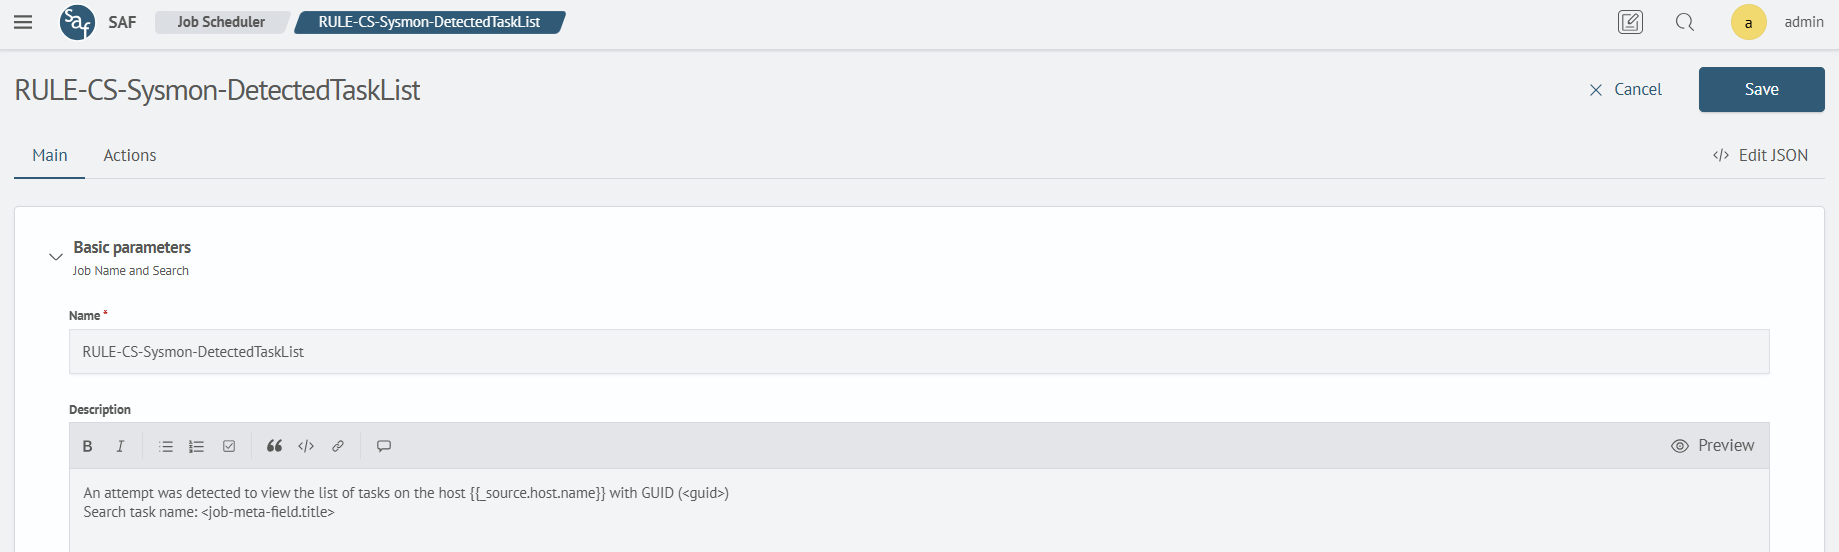Insert a checkbox task list
Image resolution: width=1839 pixels, height=552 pixels.
click(x=229, y=446)
